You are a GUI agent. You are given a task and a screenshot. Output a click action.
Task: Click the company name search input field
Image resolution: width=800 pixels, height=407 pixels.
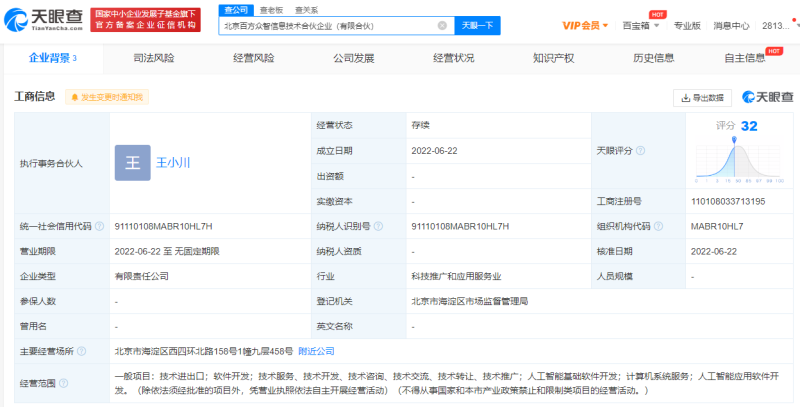(328, 25)
